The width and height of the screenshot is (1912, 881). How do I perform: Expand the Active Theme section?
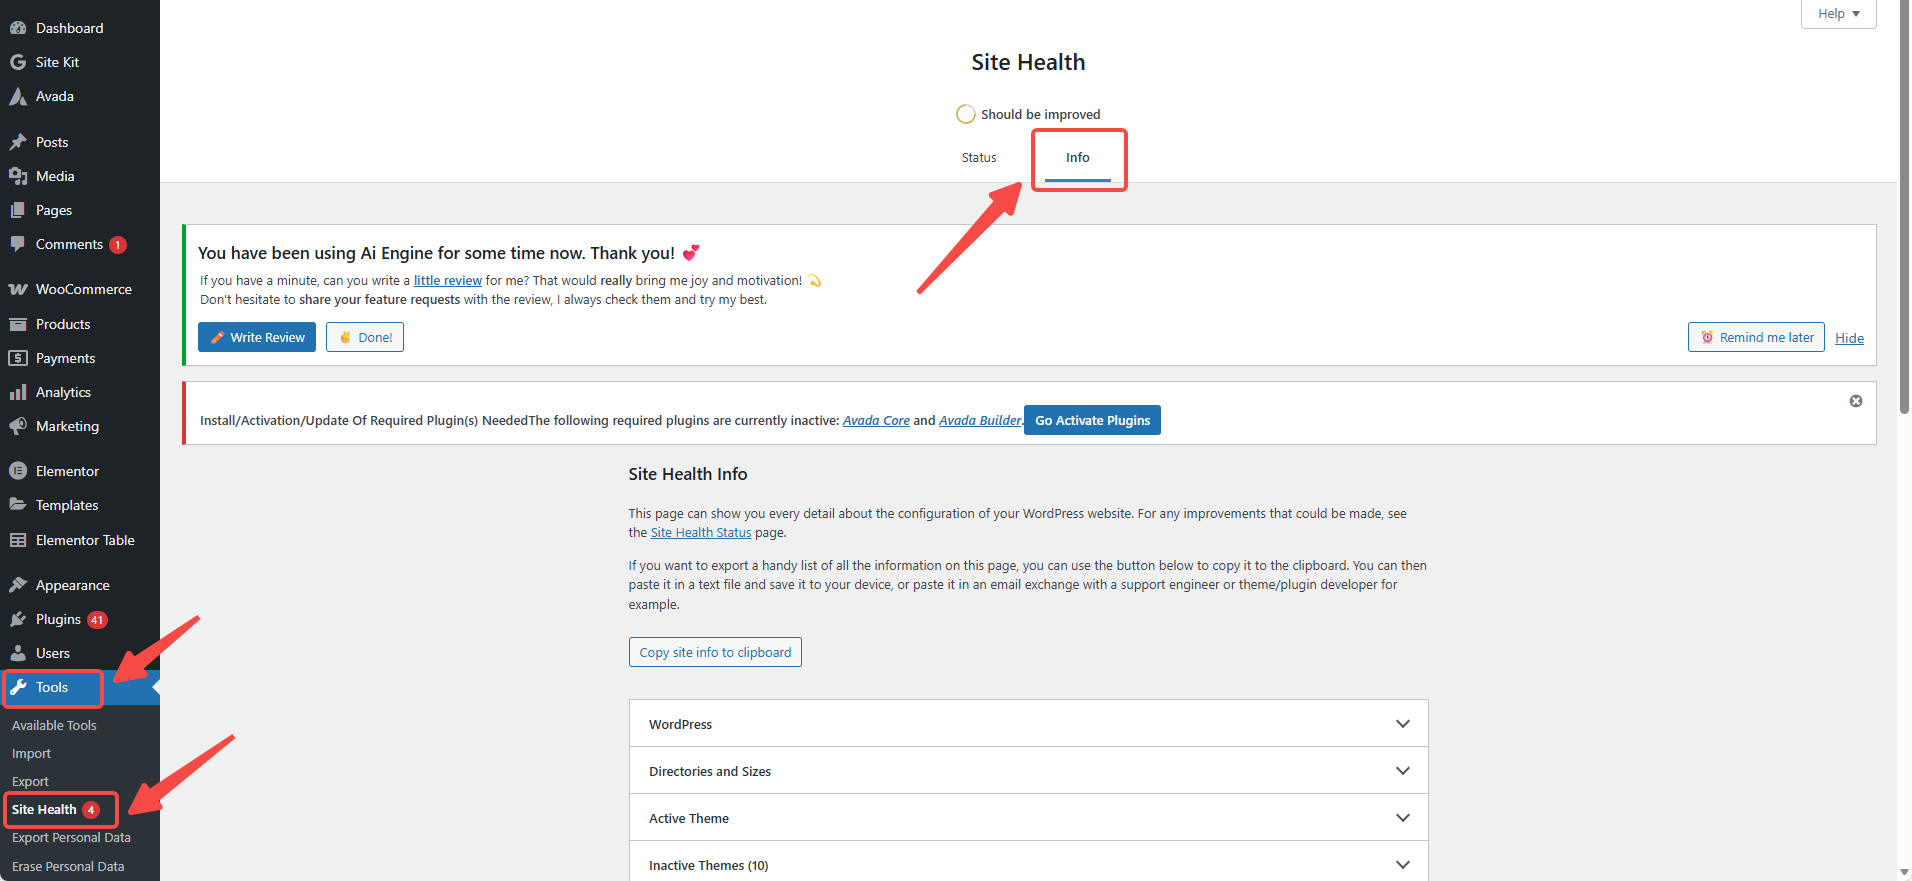coord(1402,818)
